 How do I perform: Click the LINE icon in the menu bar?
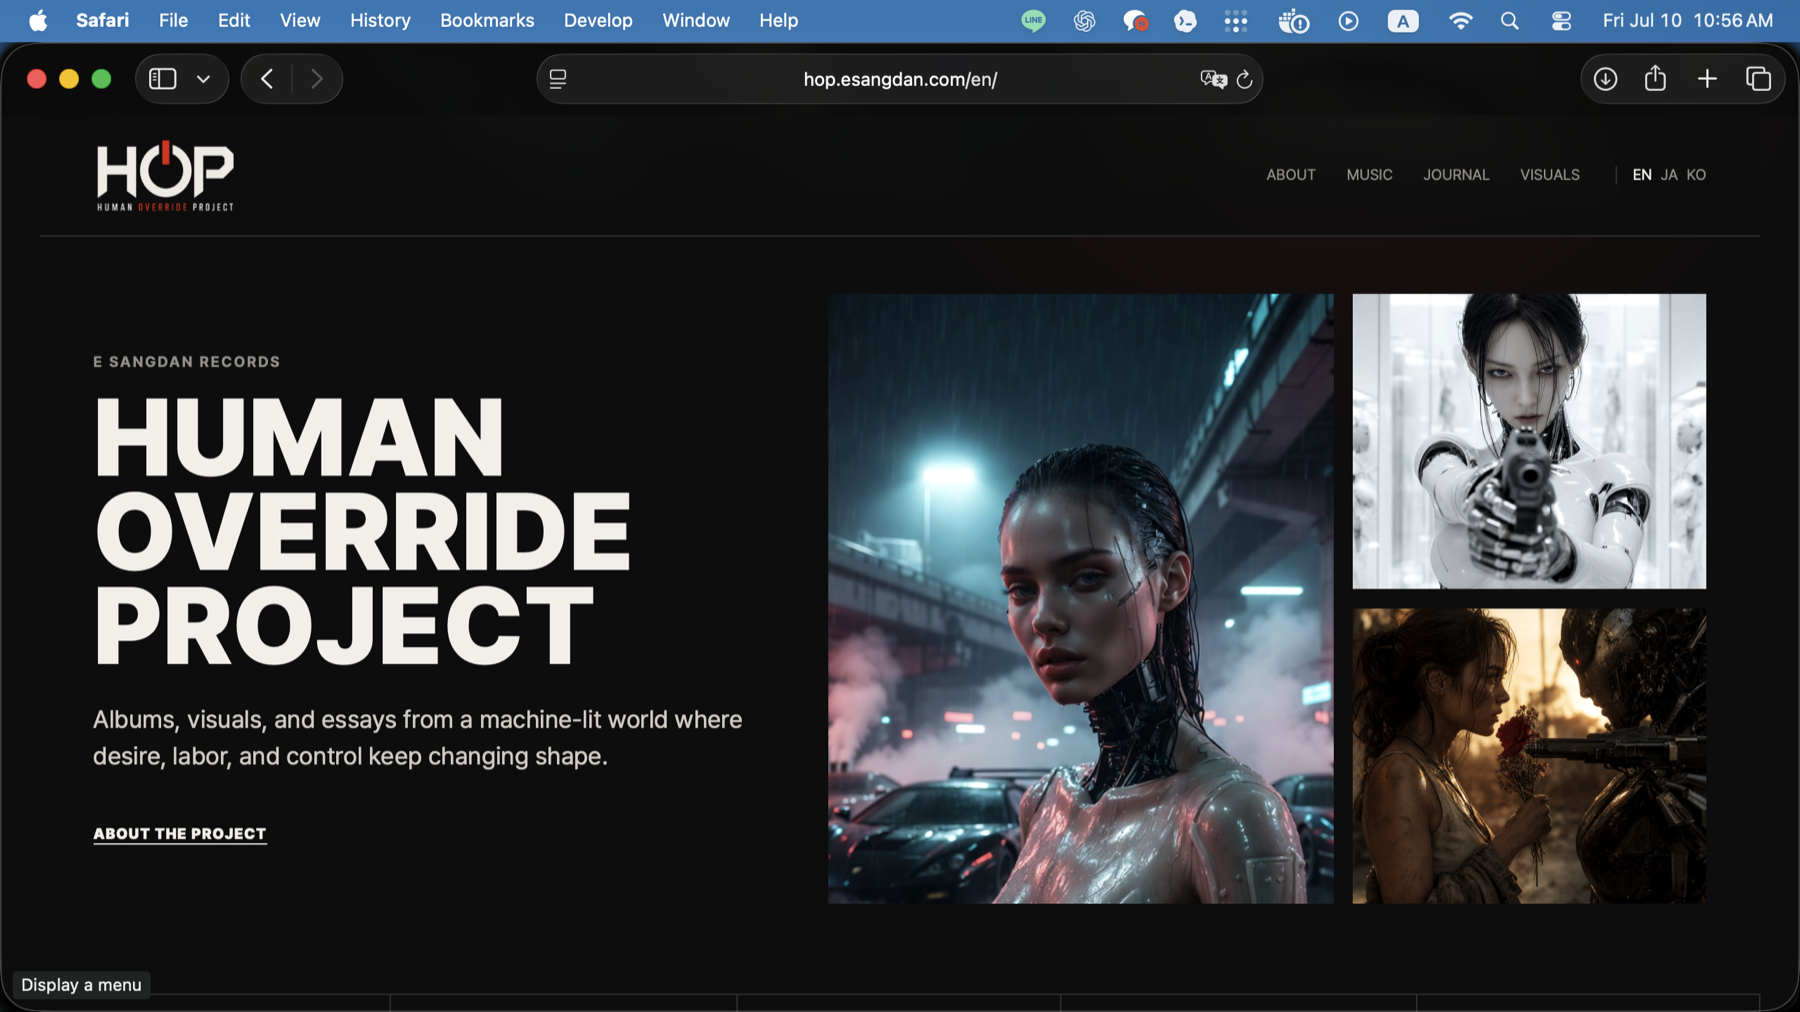click(1033, 20)
